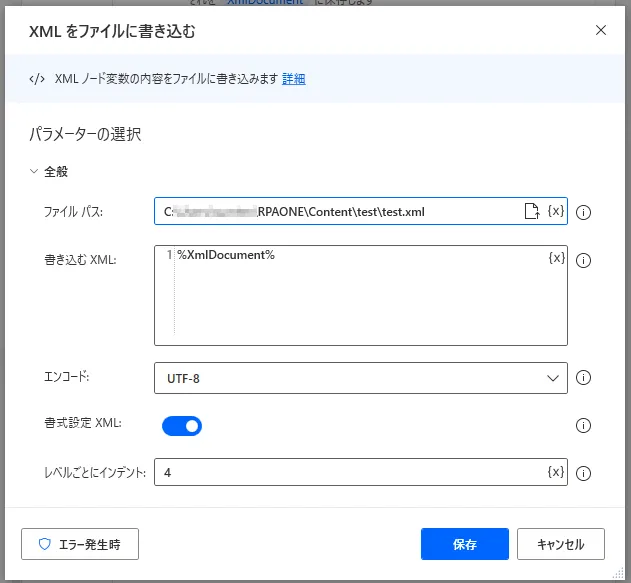The image size is (631, 583).
Task: Show info for ファイル パス parameter
Action: click(x=583, y=212)
